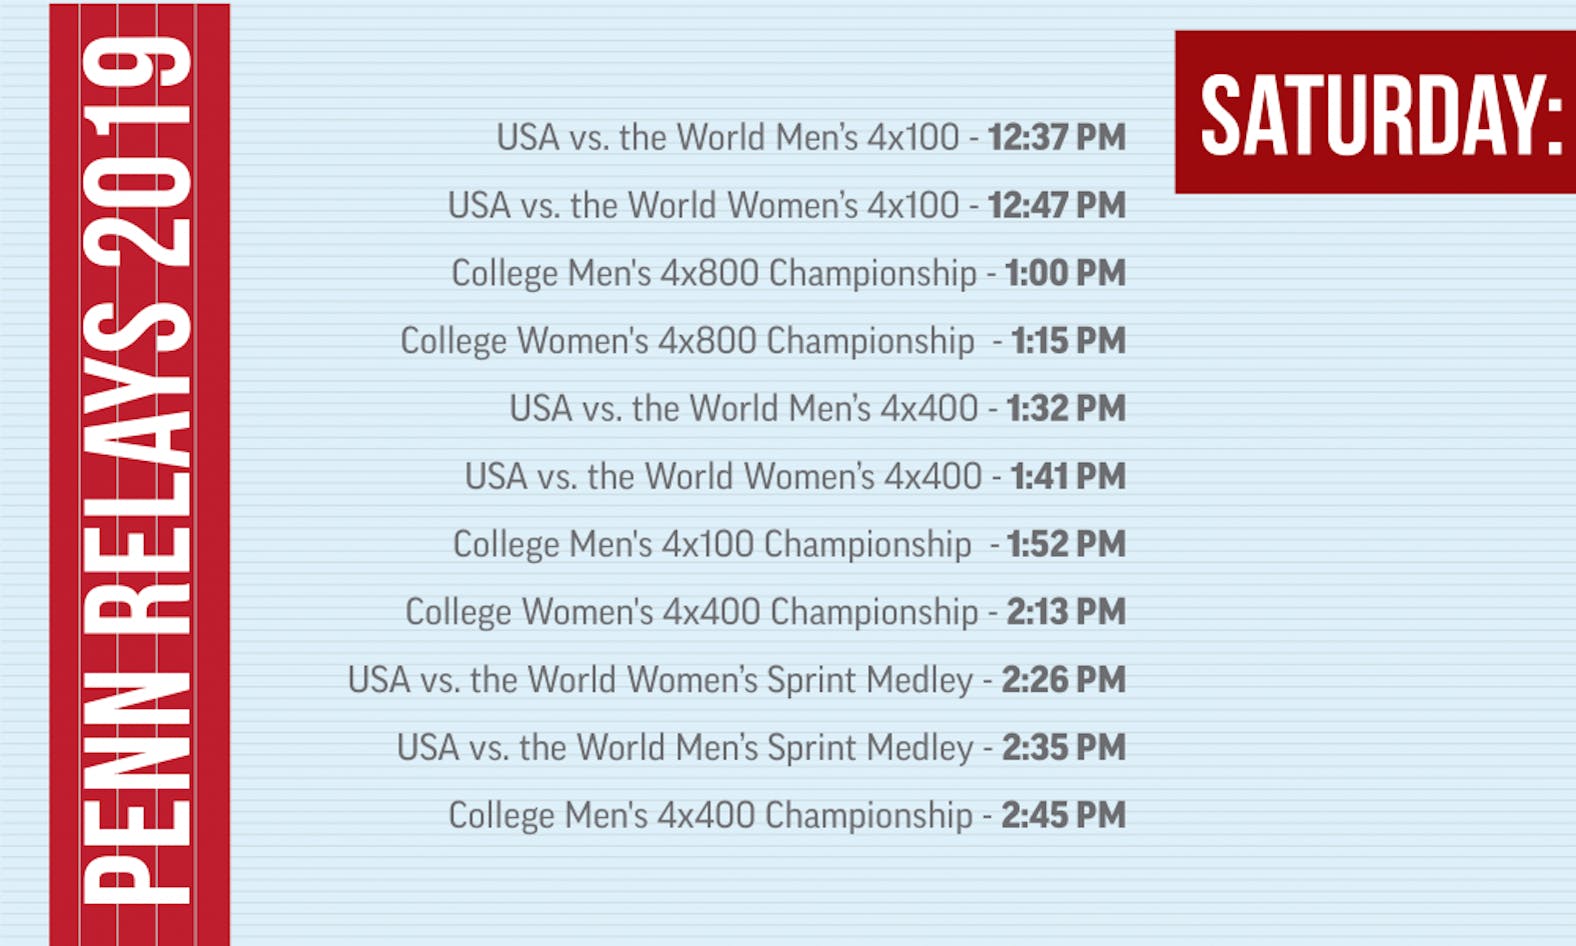Select USA vs. the World Women's Sprint Medley
The height and width of the screenshot is (946, 1576).
point(660,680)
